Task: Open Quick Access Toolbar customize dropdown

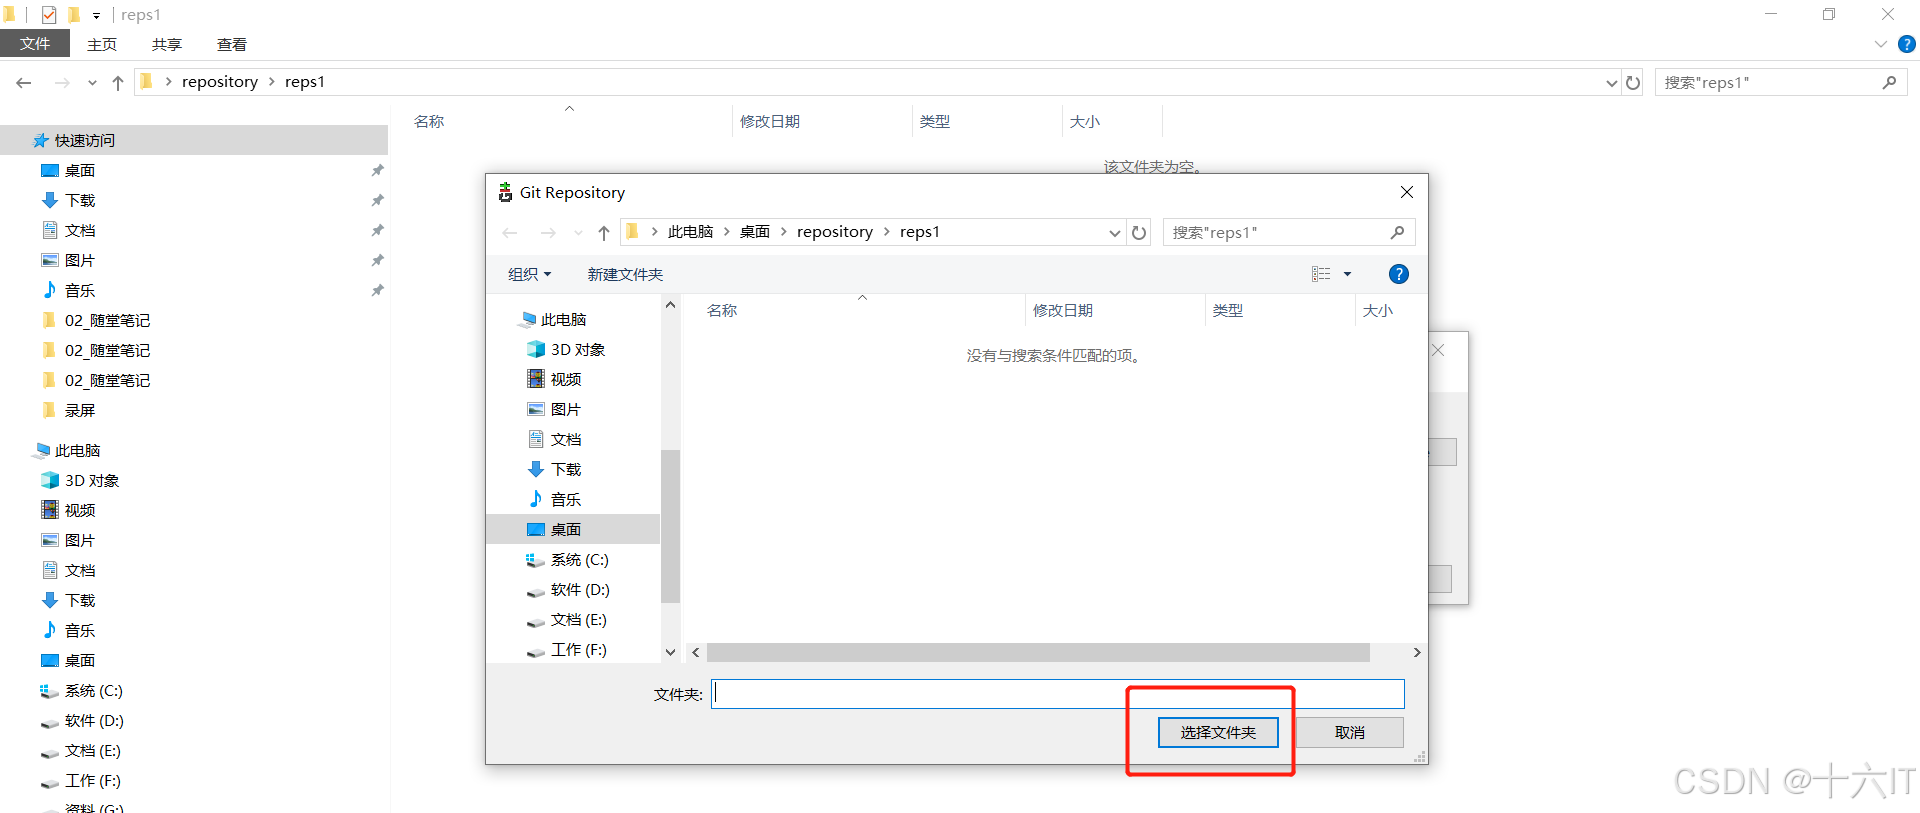Action: [x=96, y=15]
